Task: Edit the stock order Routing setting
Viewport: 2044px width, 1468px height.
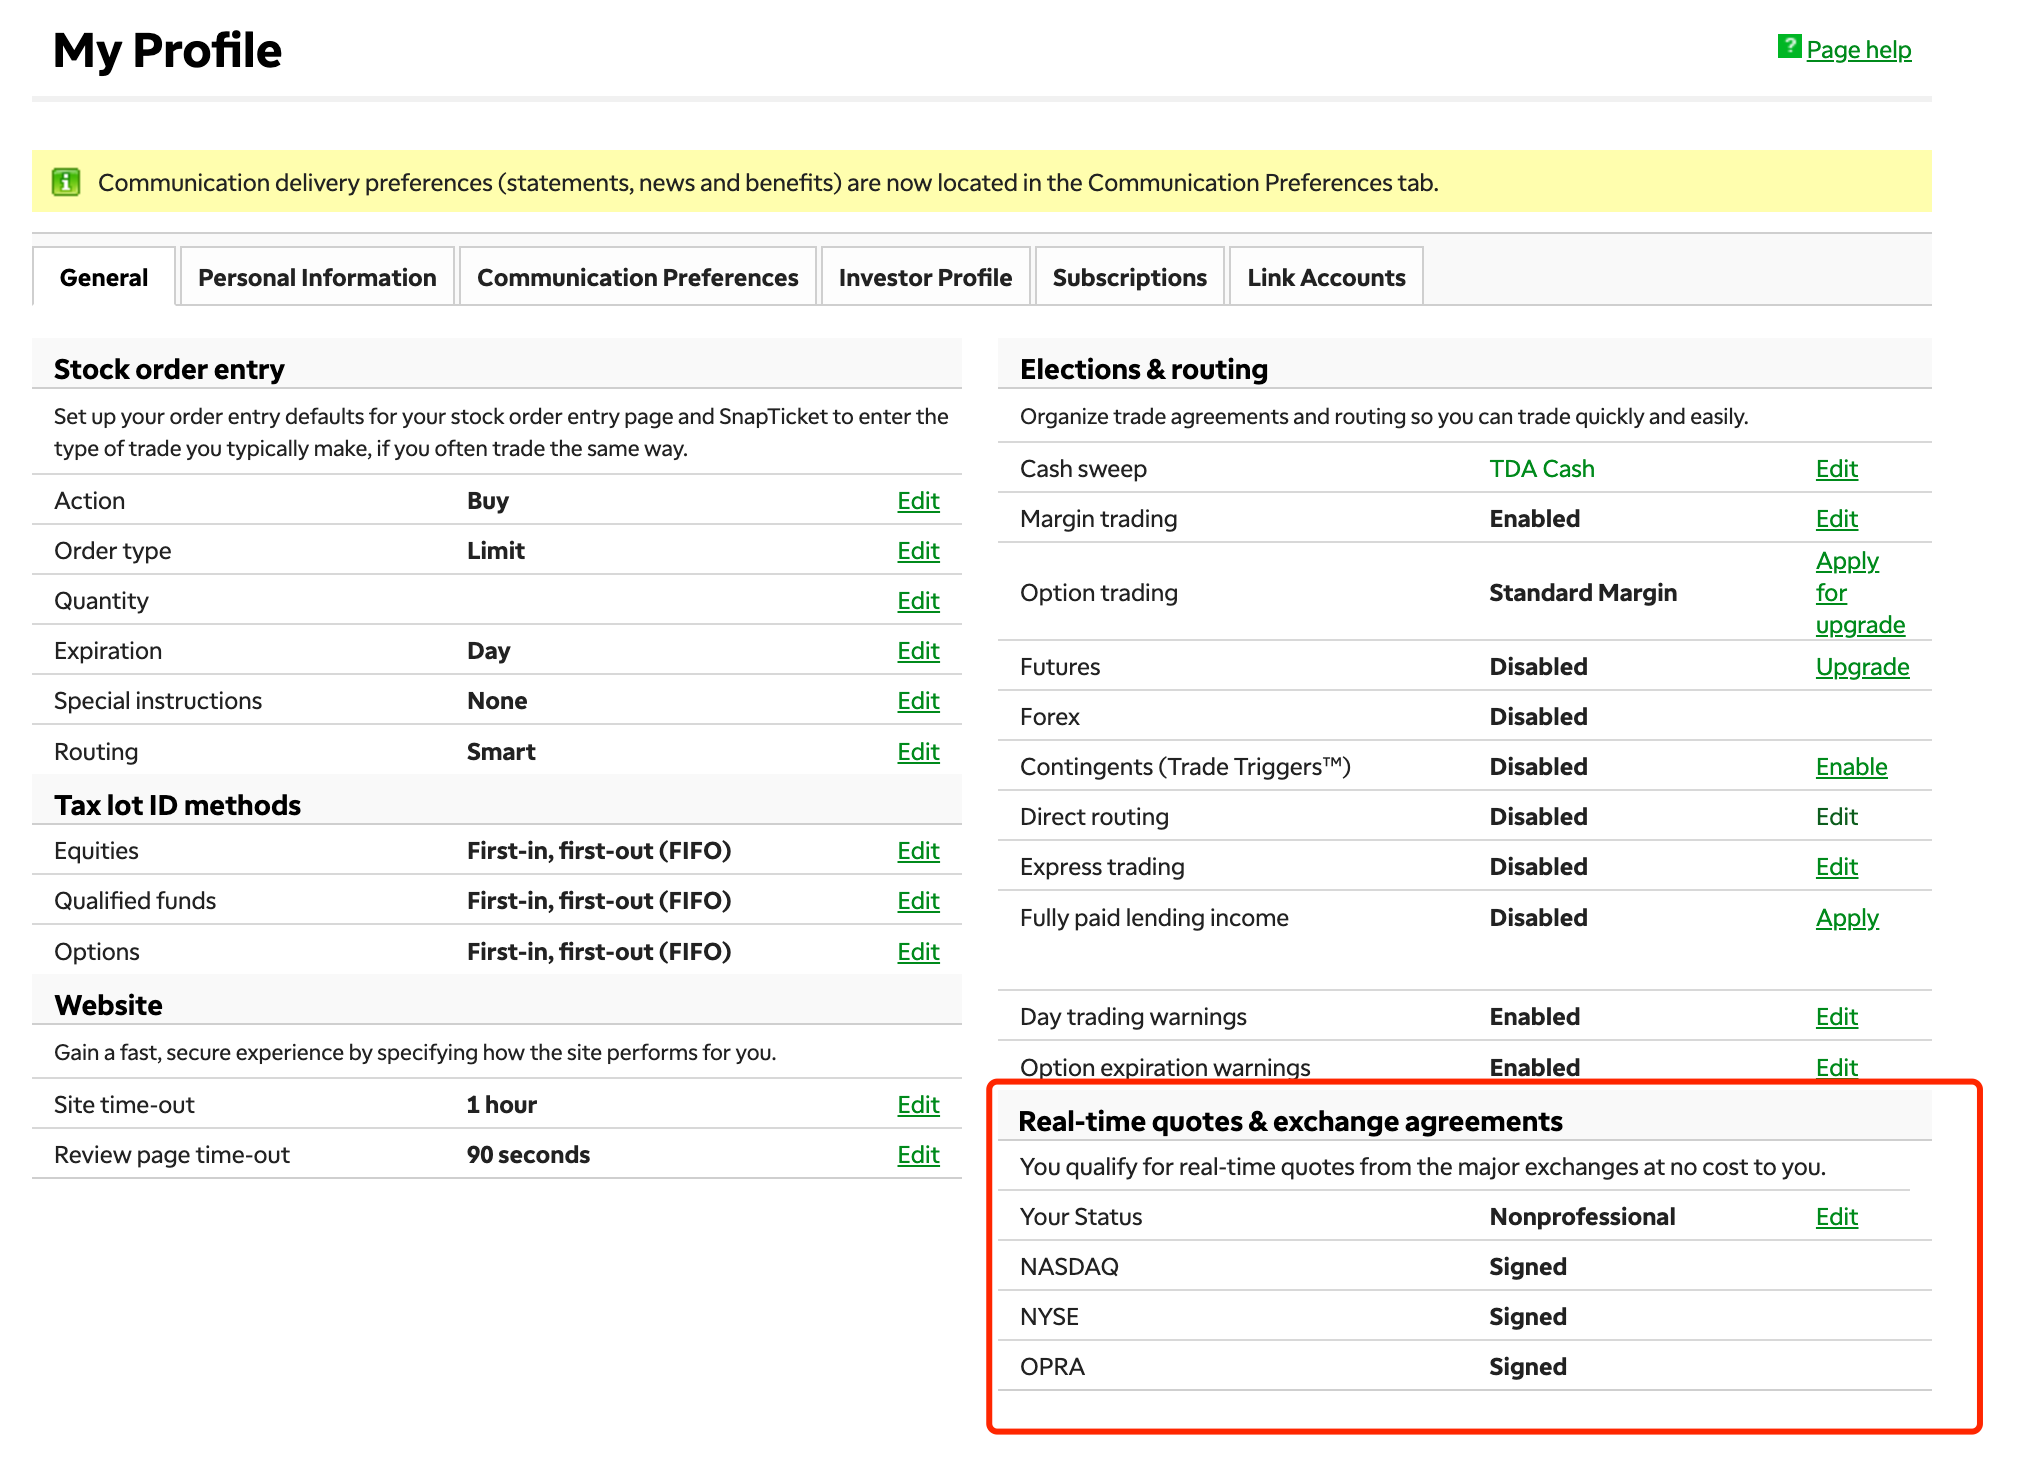Action: [x=918, y=752]
